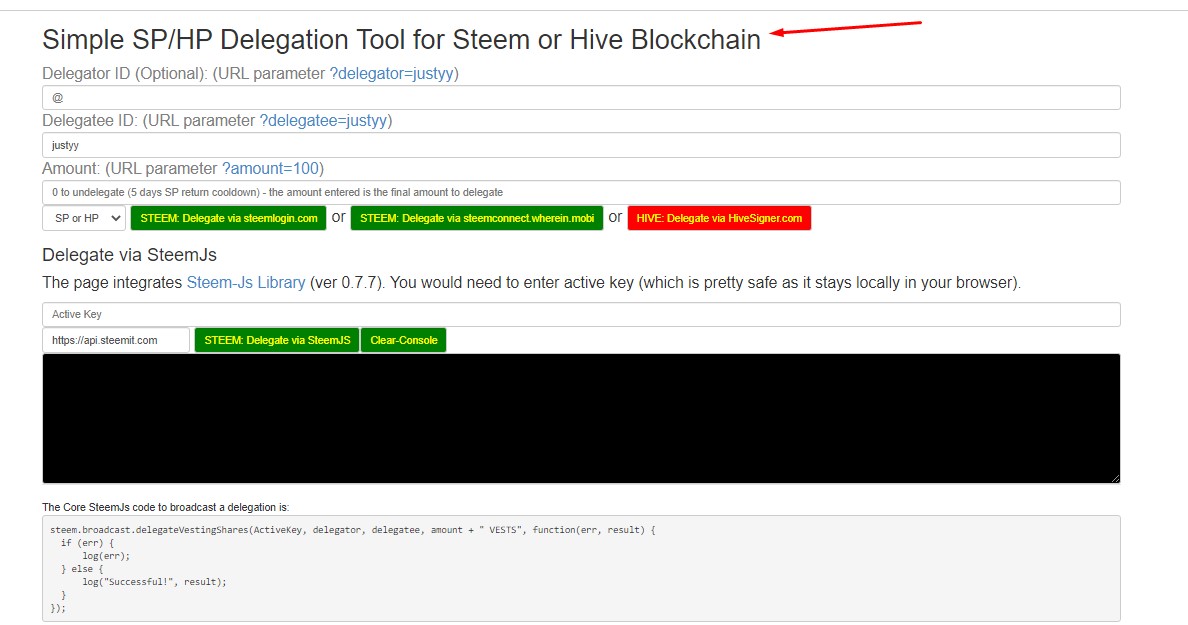Screen dimensions: 1188x625
Task: Click the Simple SP/HP Delegation Tool title
Action: (x=402, y=39)
